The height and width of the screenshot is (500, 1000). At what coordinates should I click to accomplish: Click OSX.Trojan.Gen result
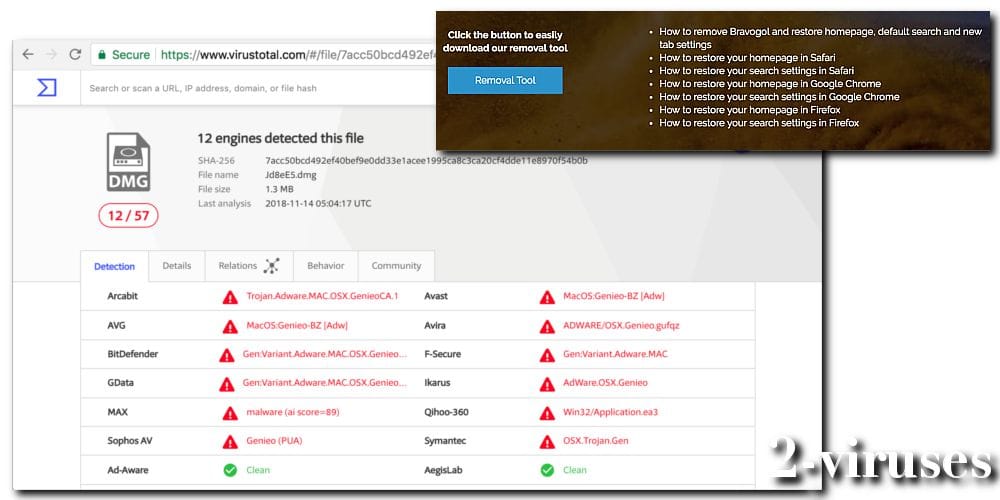coord(596,441)
